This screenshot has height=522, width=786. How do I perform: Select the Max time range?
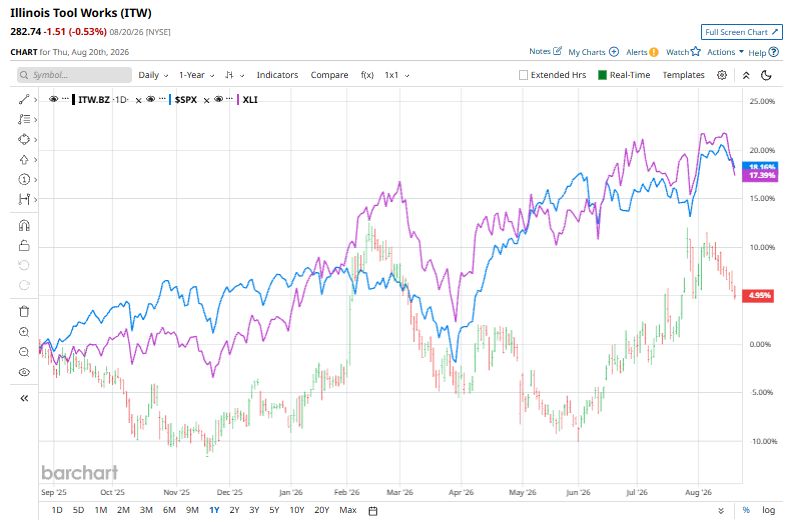tap(348, 510)
